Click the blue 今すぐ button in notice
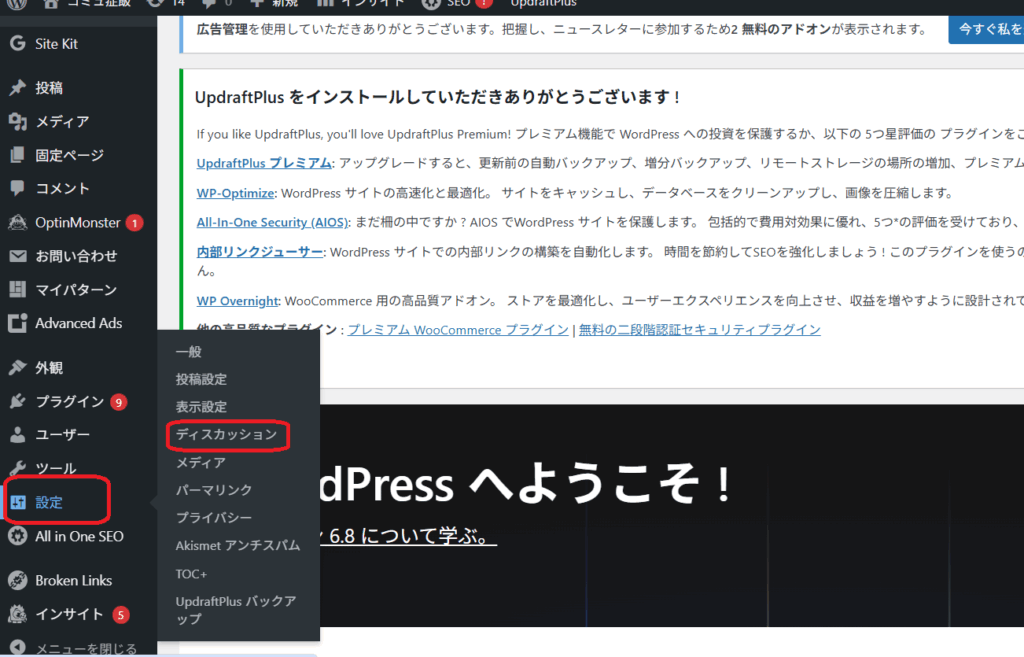The image size is (1024, 657). [x=986, y=29]
